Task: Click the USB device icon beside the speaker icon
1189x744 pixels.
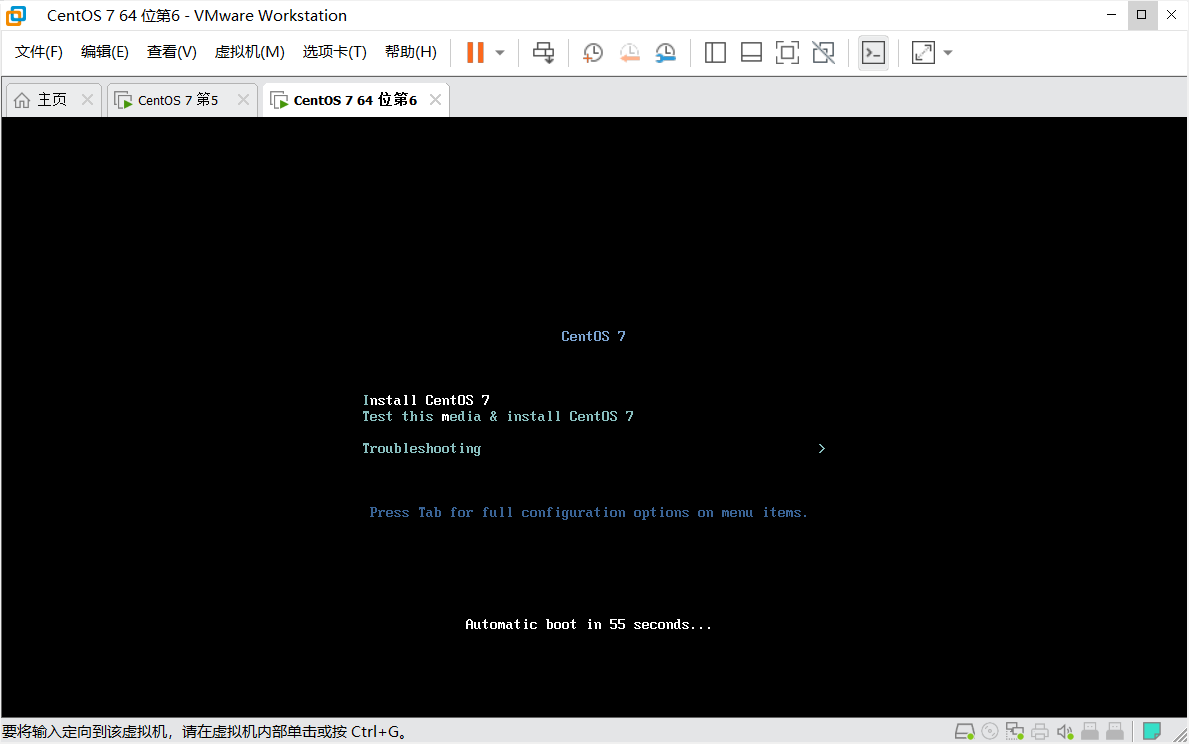Action: [x=1090, y=732]
